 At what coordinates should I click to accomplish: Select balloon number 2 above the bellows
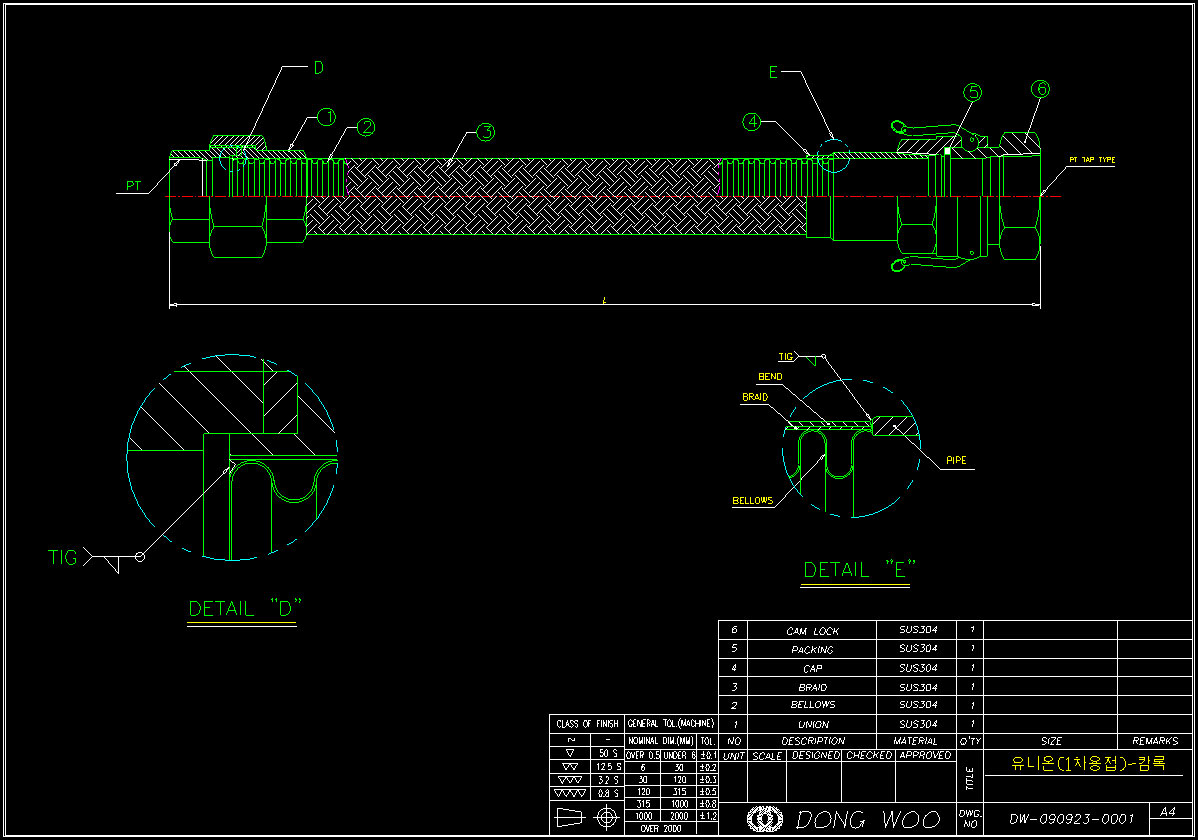[366, 127]
